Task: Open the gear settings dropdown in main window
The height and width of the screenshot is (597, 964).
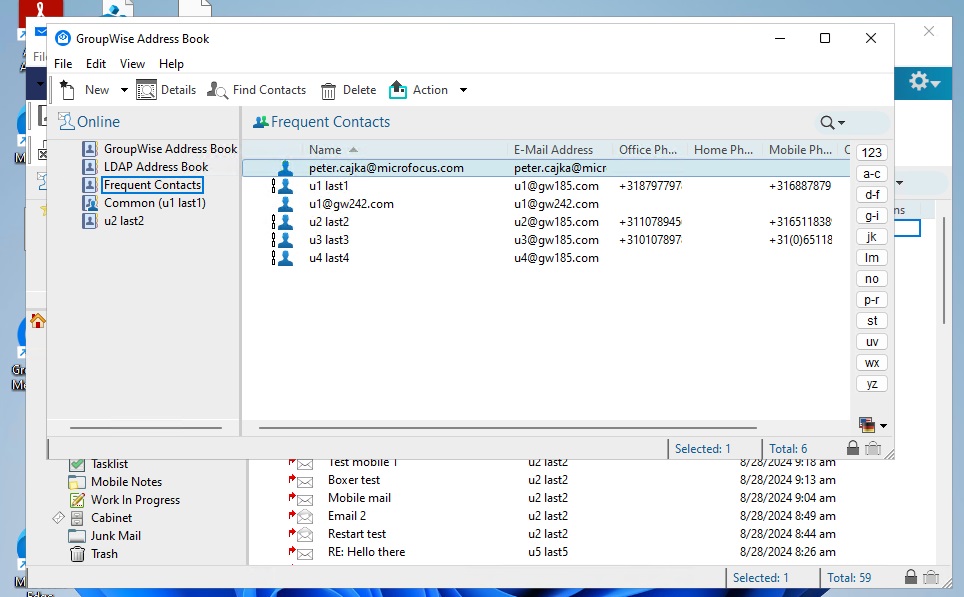Action: click(x=925, y=81)
